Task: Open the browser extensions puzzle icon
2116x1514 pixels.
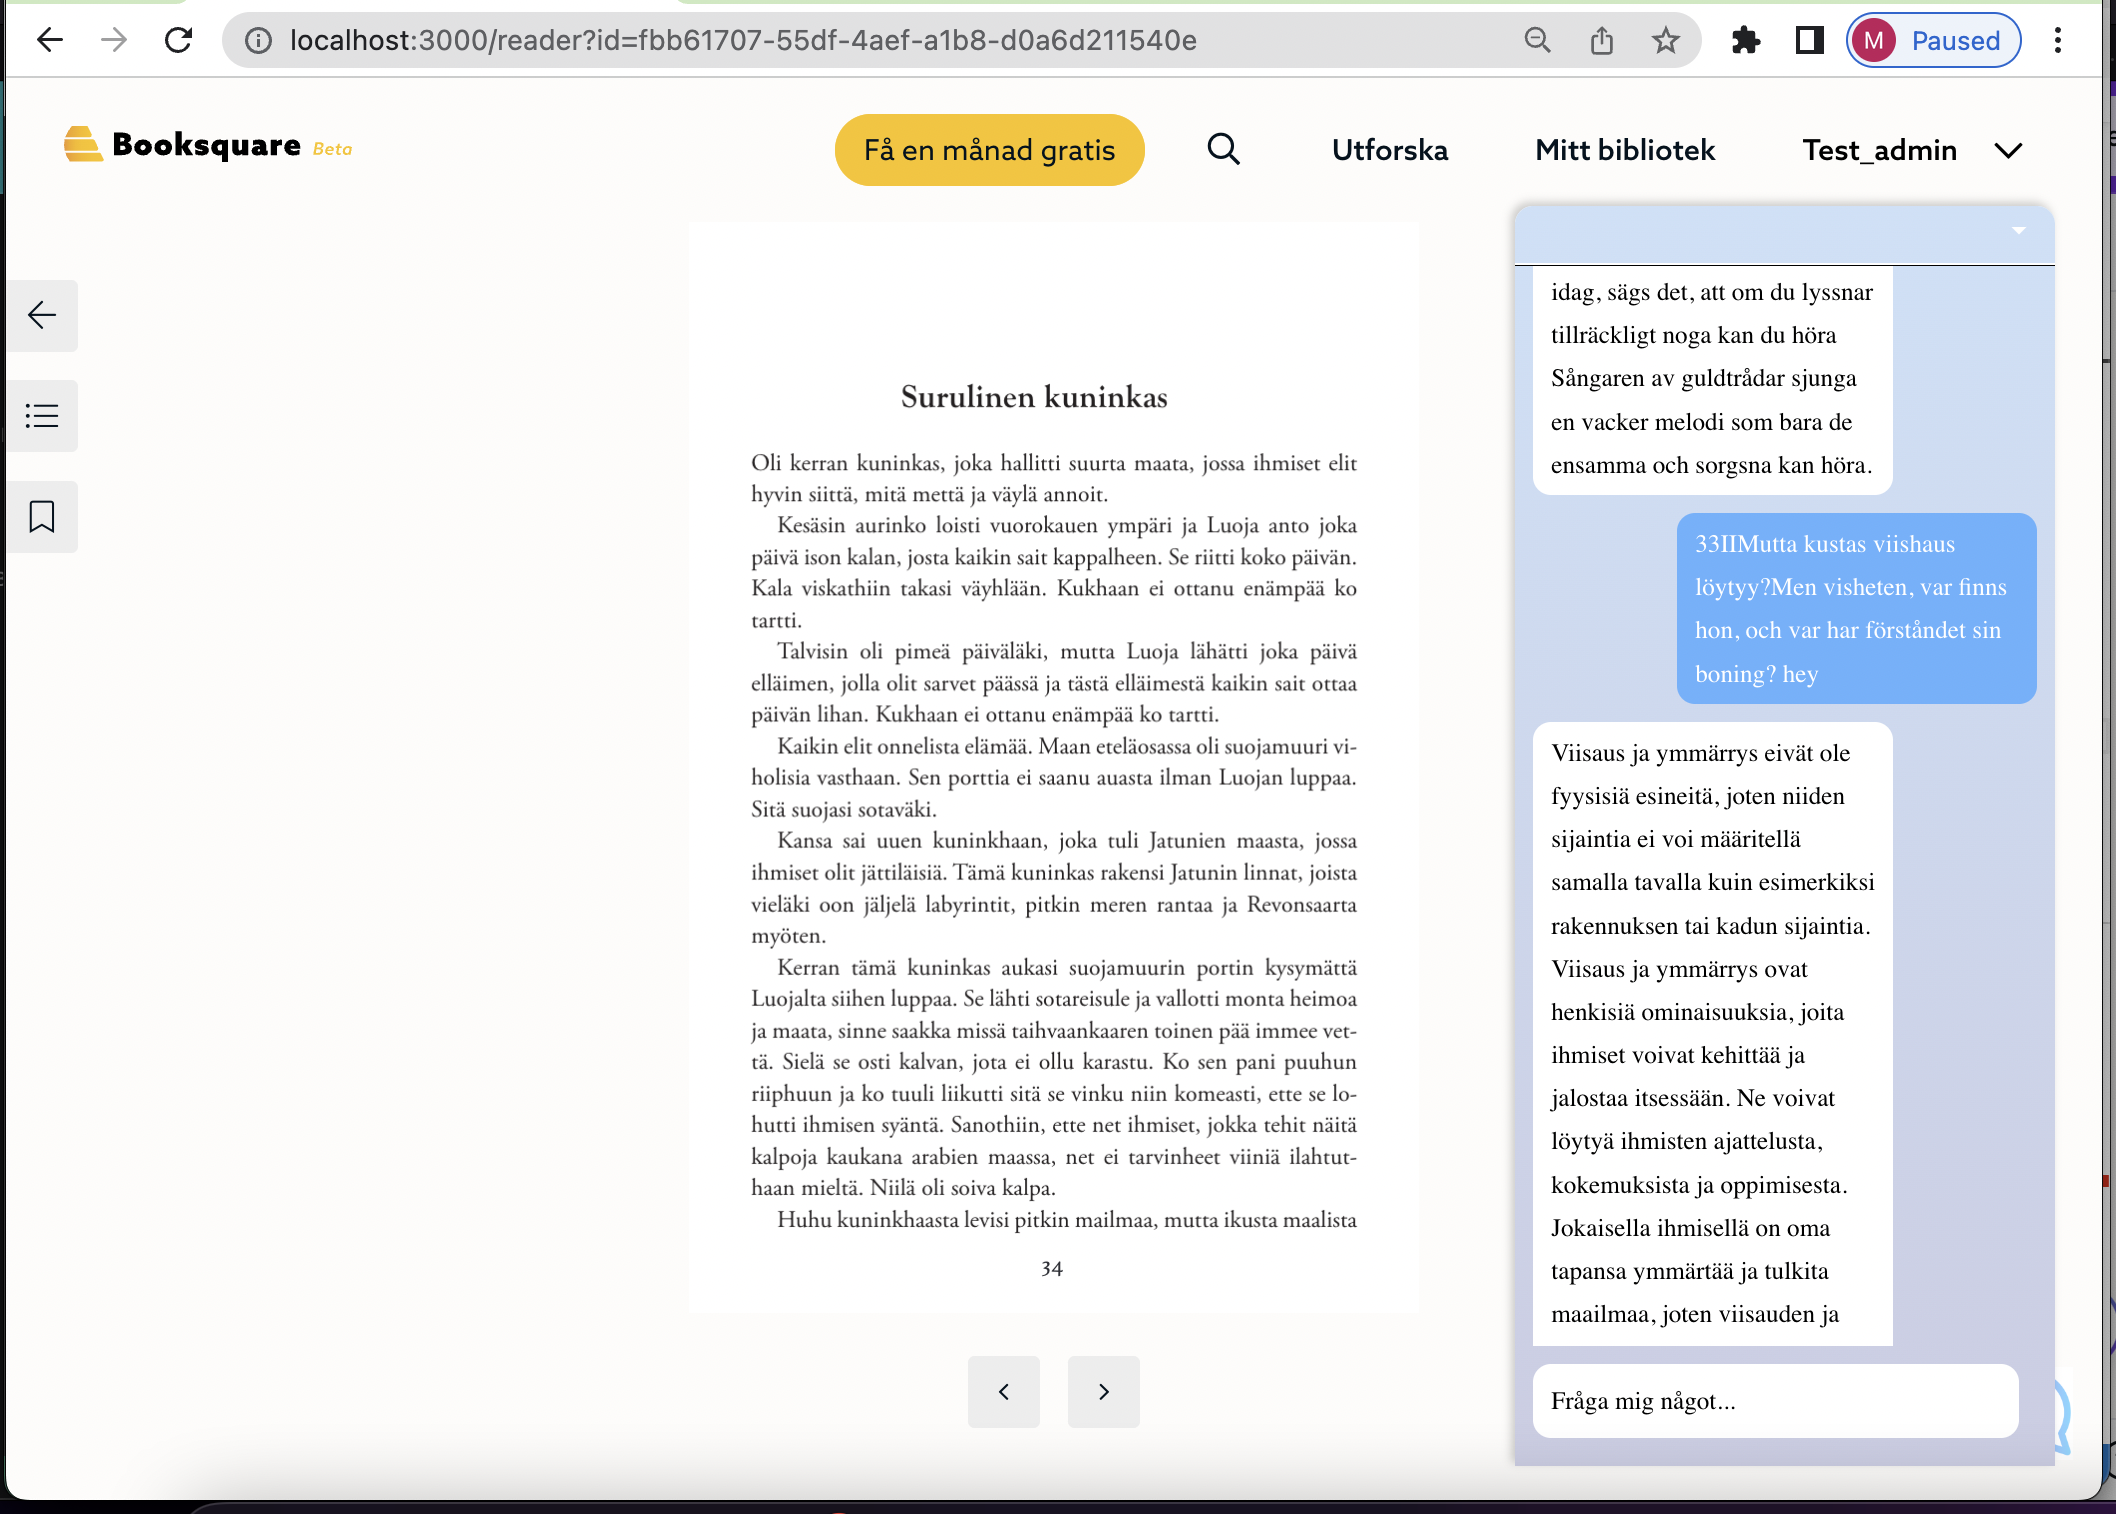Action: point(1745,41)
